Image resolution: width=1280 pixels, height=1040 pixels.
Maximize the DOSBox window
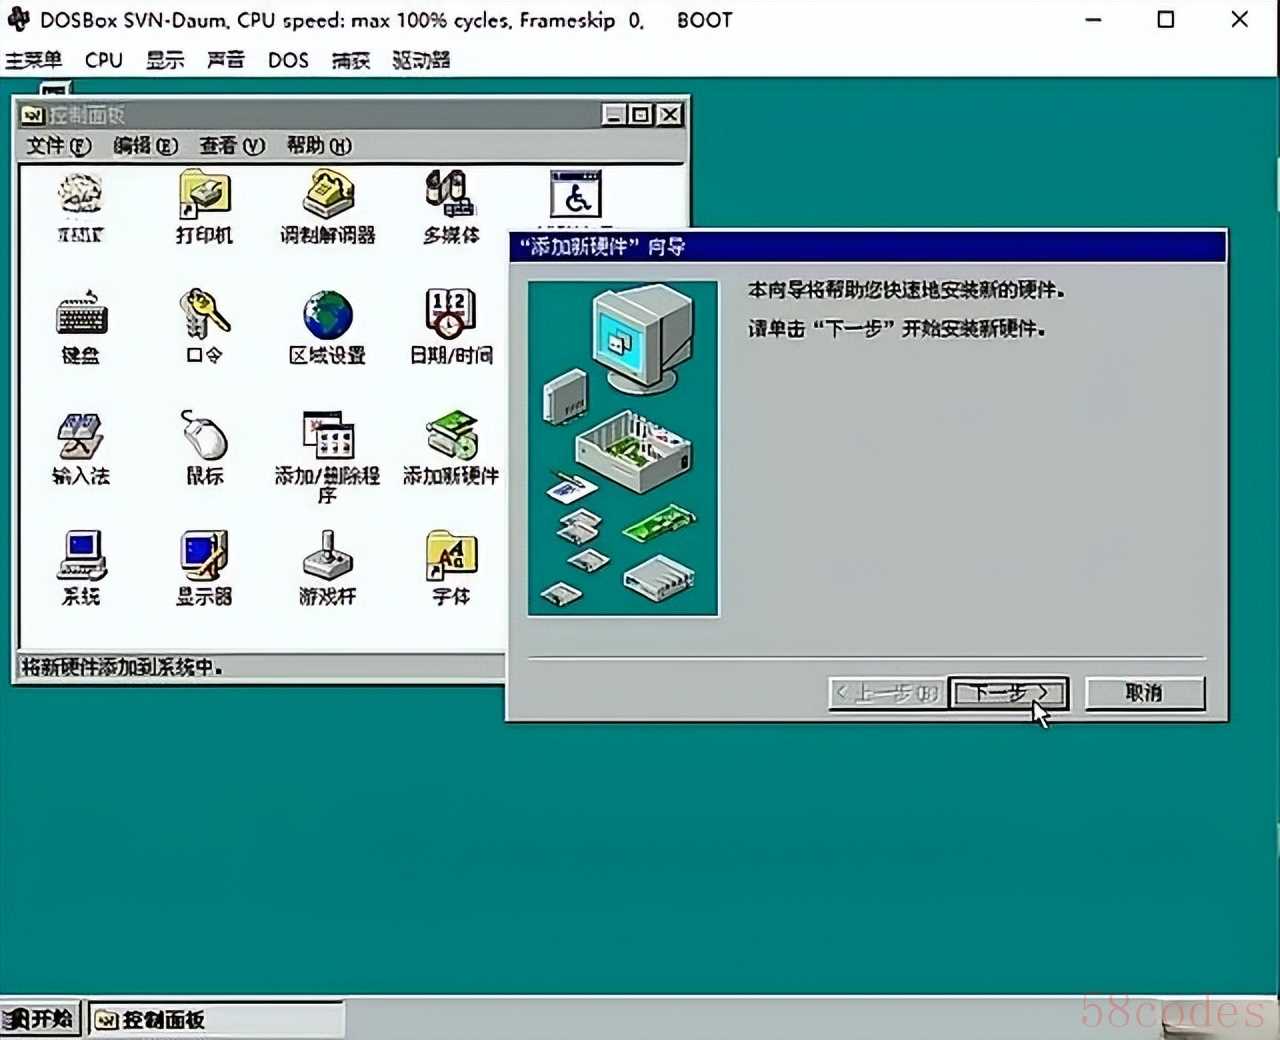pyautogui.click(x=1166, y=20)
